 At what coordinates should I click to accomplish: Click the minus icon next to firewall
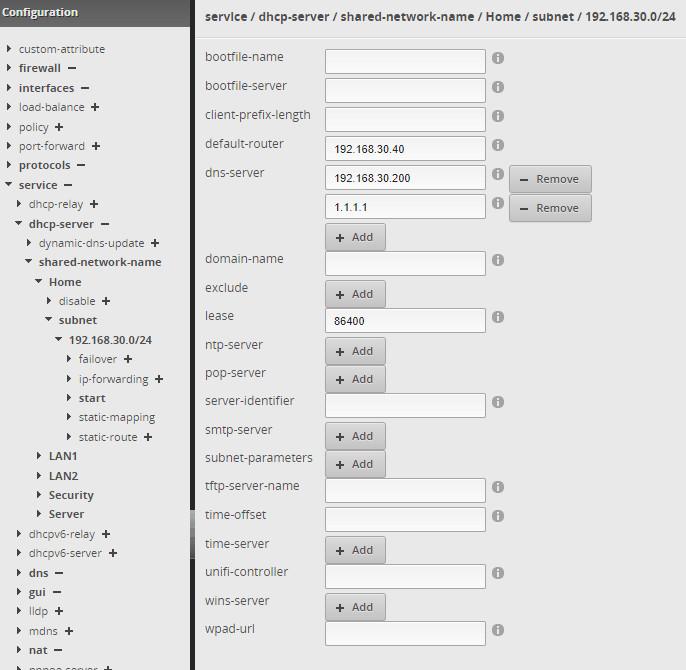tap(72, 68)
